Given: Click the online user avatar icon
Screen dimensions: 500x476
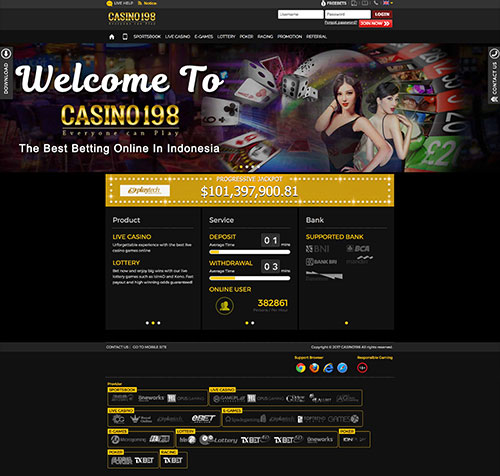Looking at the screenshot, I should click(225, 306).
